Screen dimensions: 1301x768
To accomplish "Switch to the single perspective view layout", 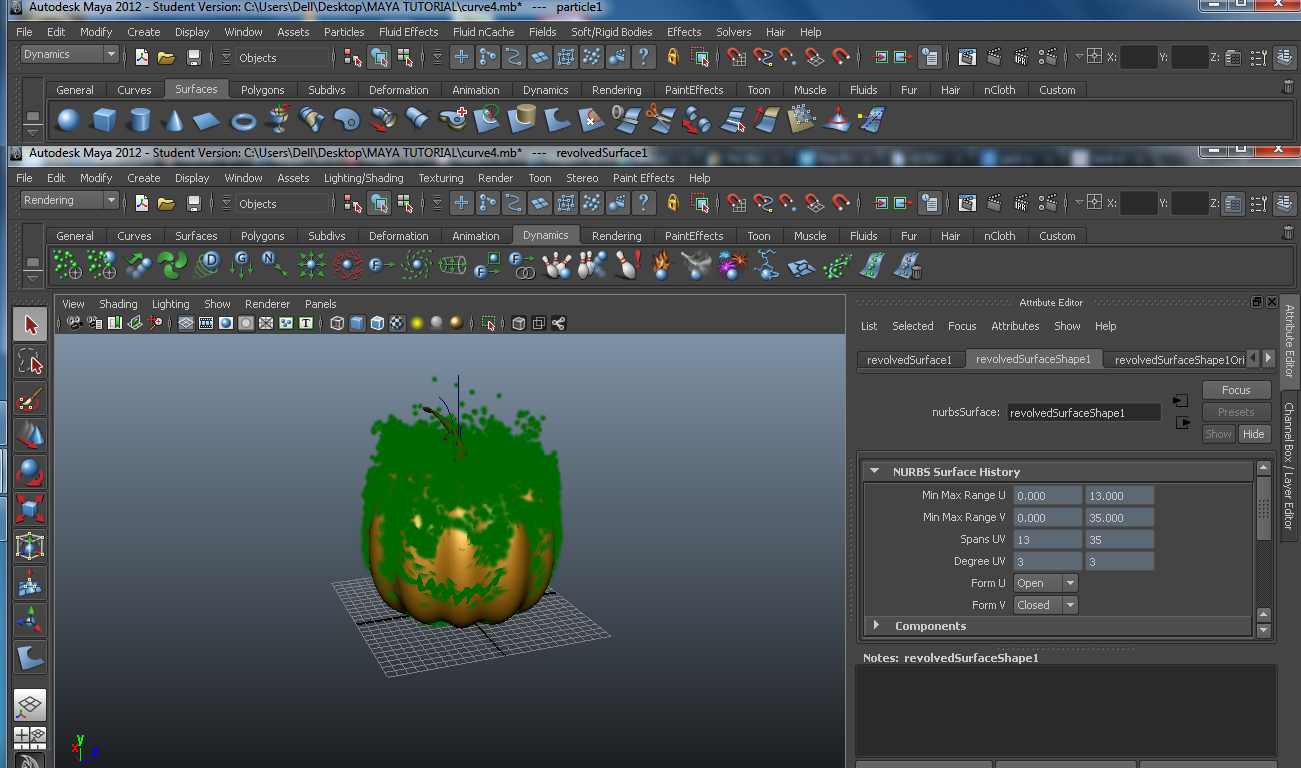I will tap(30, 706).
